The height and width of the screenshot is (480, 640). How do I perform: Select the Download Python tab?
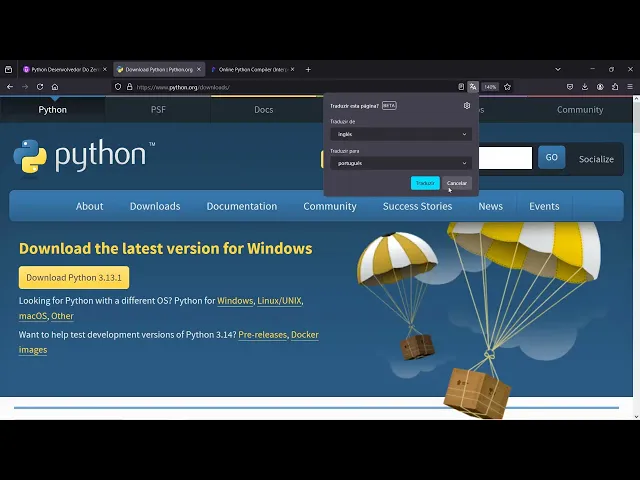pos(159,69)
